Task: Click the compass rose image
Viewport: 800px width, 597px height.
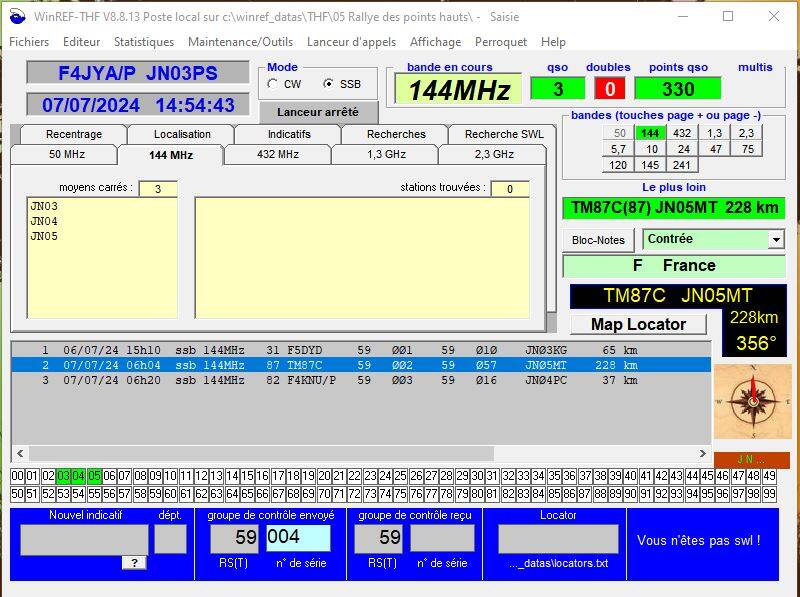Action: (x=752, y=399)
